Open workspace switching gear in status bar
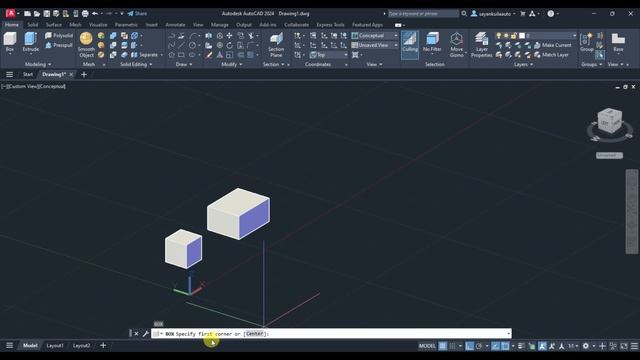This screenshot has width=640, height=360. (x=585, y=346)
